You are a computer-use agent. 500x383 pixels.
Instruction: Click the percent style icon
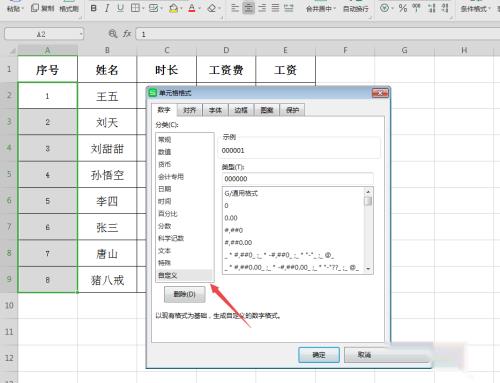(x=403, y=8)
